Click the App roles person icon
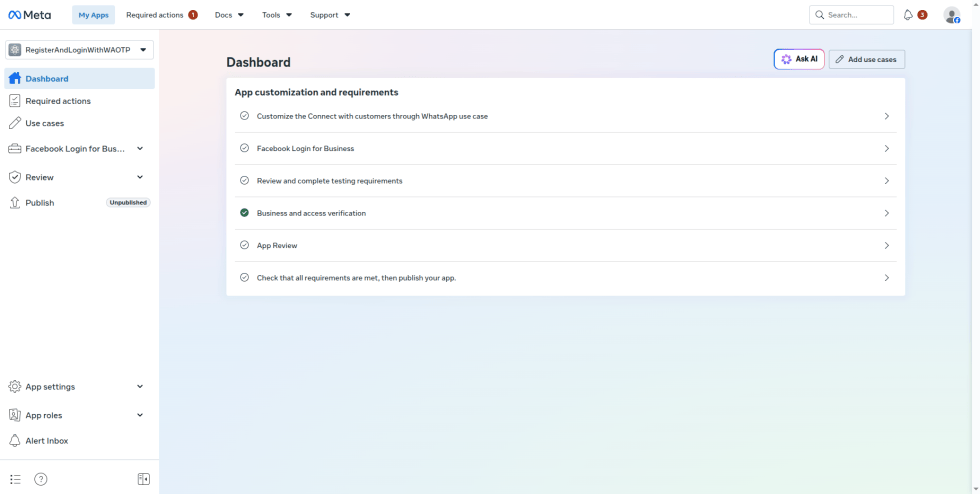This screenshot has height=494, width=980. [14, 415]
